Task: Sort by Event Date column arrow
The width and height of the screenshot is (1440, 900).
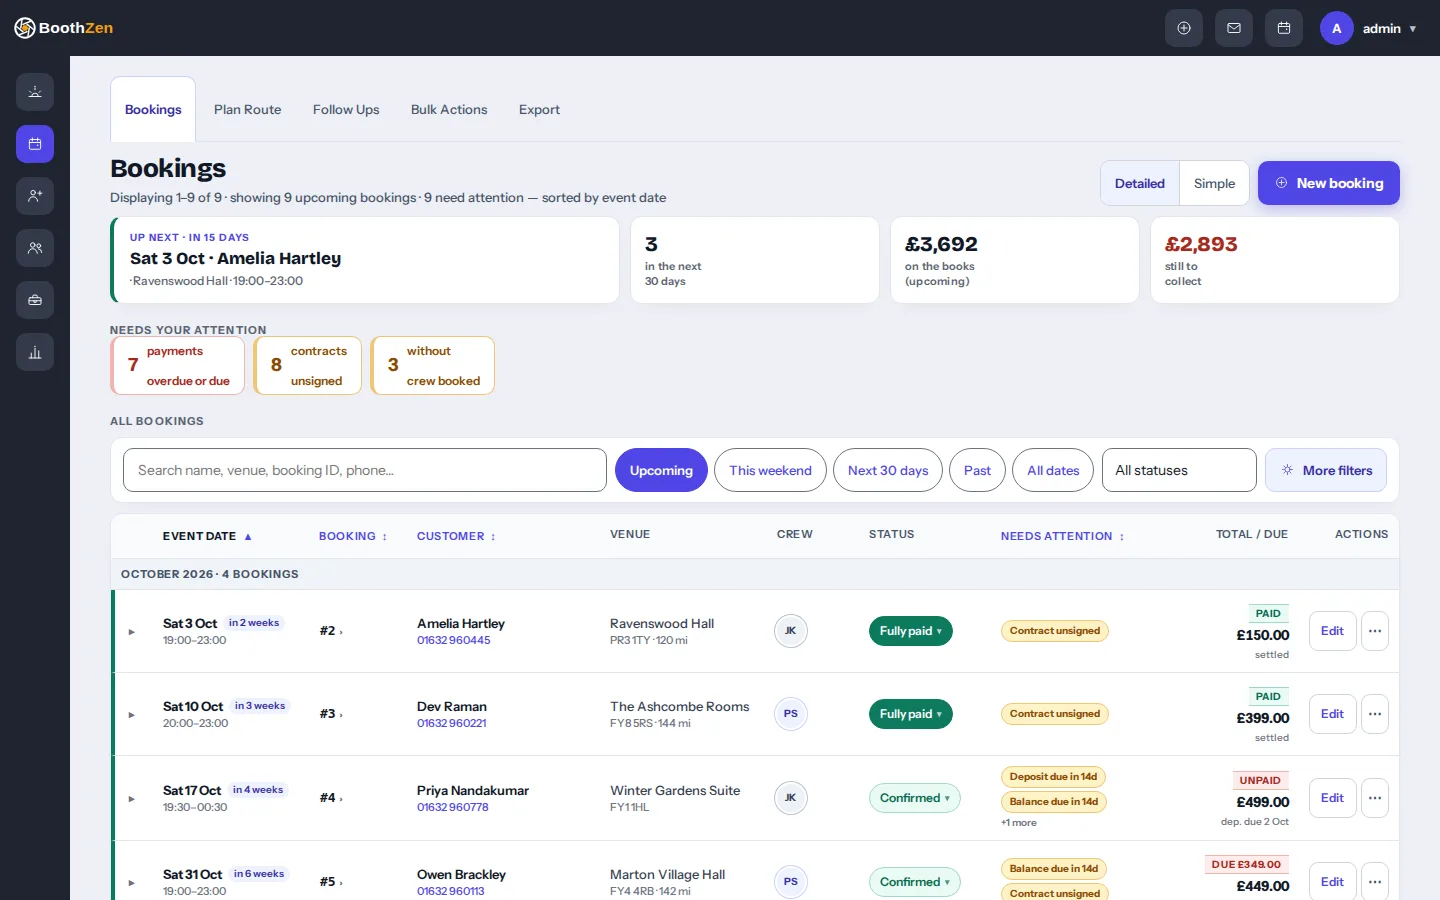Action: 248,537
